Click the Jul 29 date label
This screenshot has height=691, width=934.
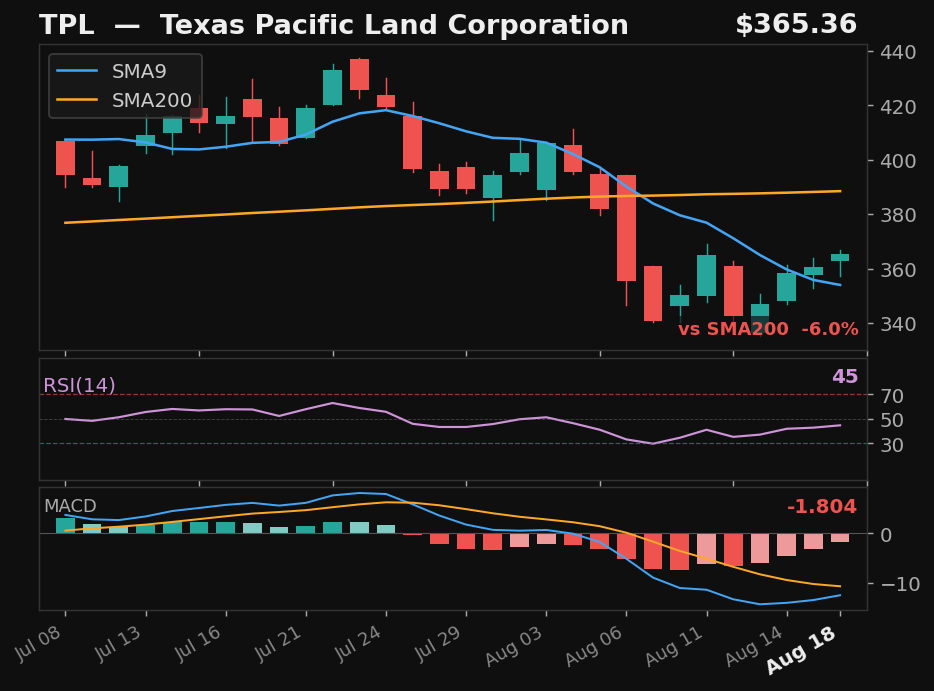coord(438,644)
